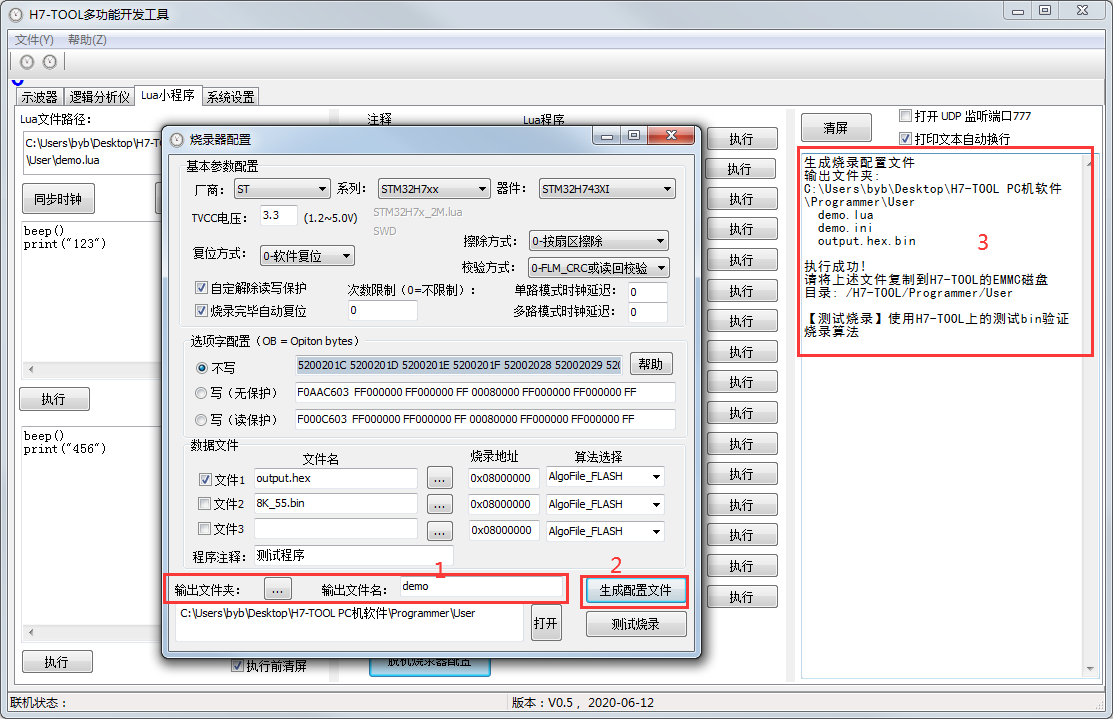
Task: Click the TVCC电压 field showing 3.3
Action: pos(279,216)
